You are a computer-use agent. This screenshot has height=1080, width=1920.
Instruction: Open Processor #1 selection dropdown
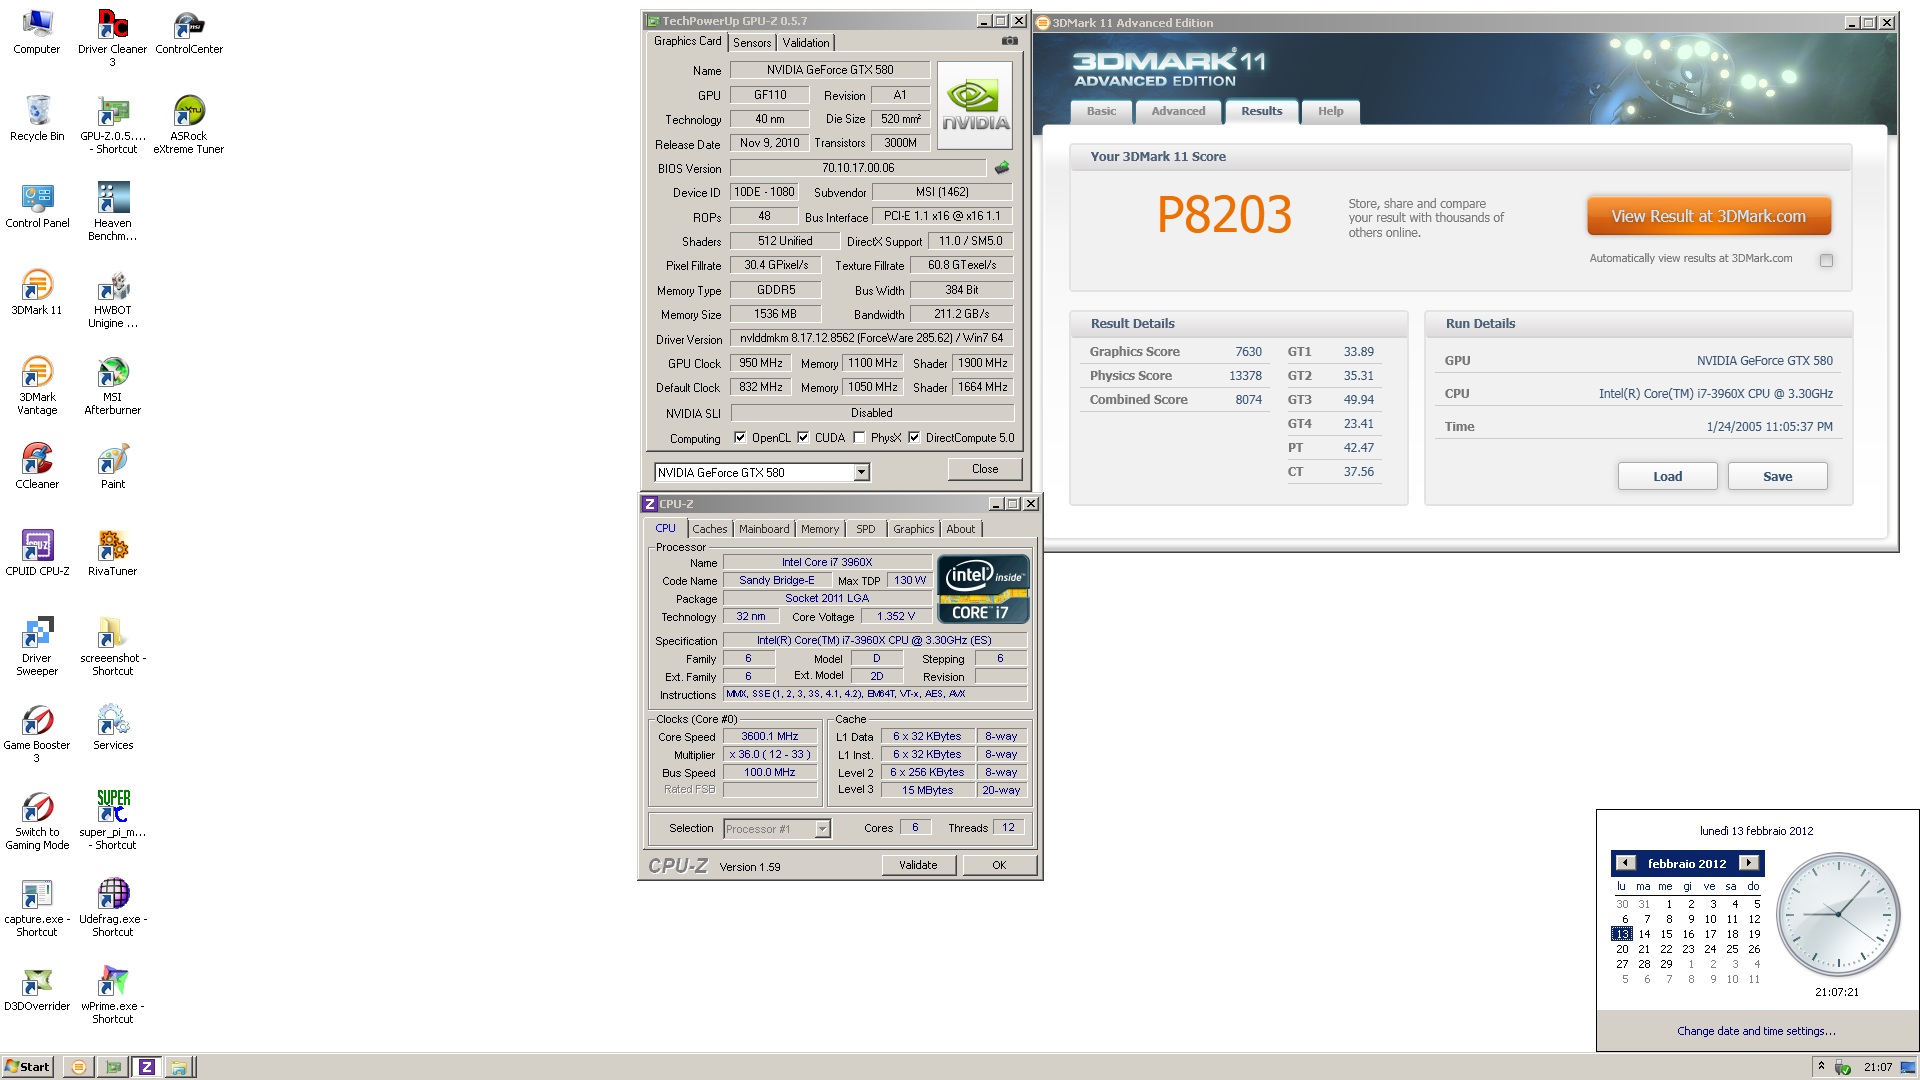coord(822,829)
